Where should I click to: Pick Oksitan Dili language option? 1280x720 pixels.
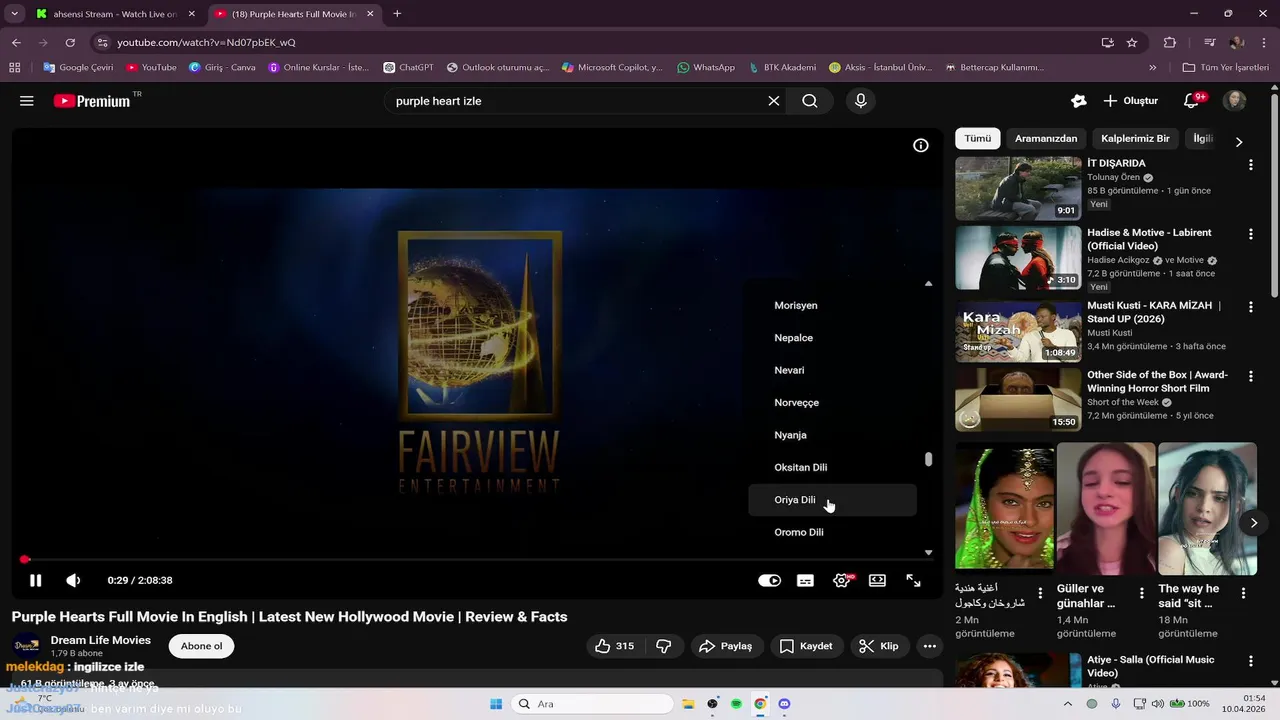832,467
